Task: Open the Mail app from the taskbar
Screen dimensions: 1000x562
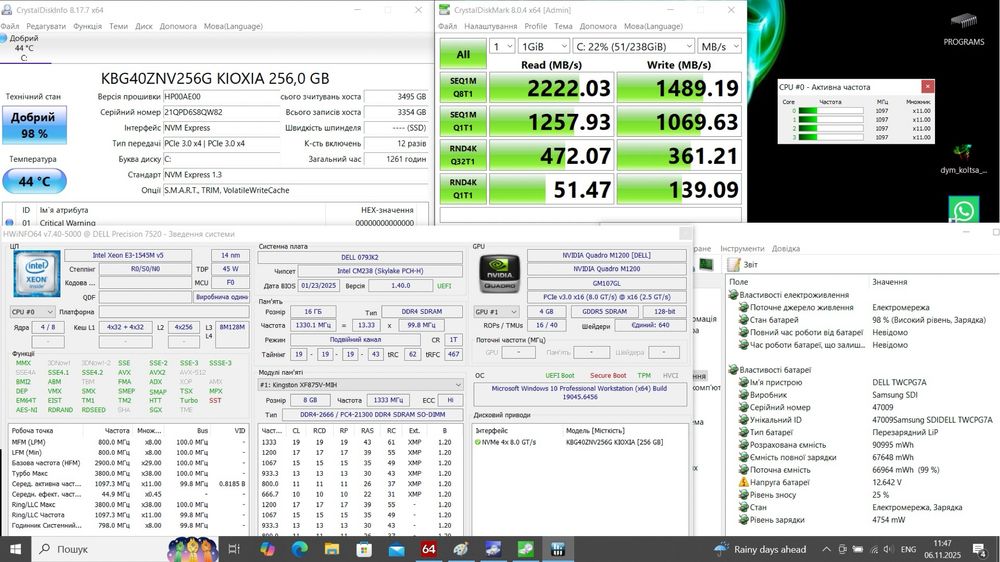Action: (396, 549)
